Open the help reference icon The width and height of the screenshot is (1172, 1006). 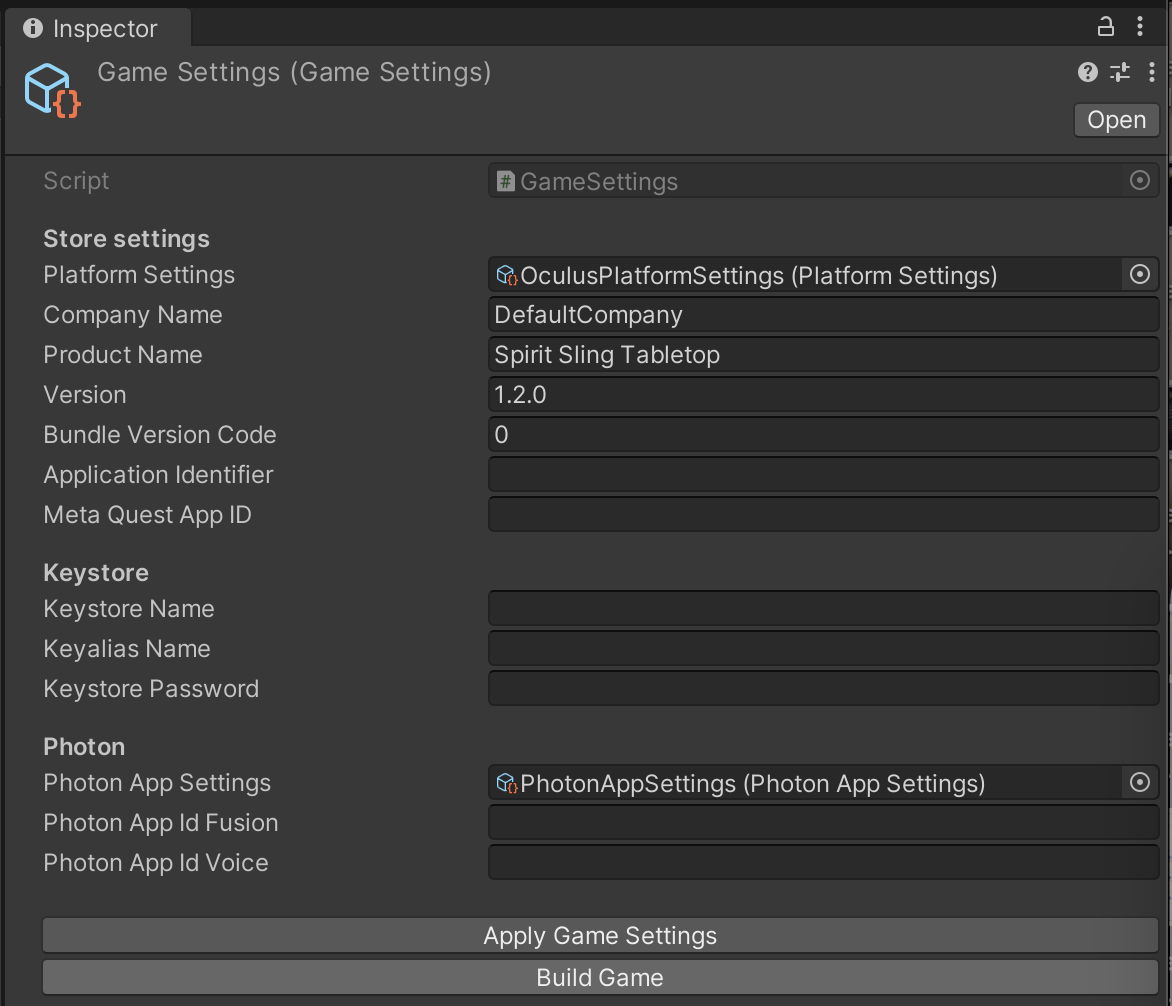(x=1088, y=72)
